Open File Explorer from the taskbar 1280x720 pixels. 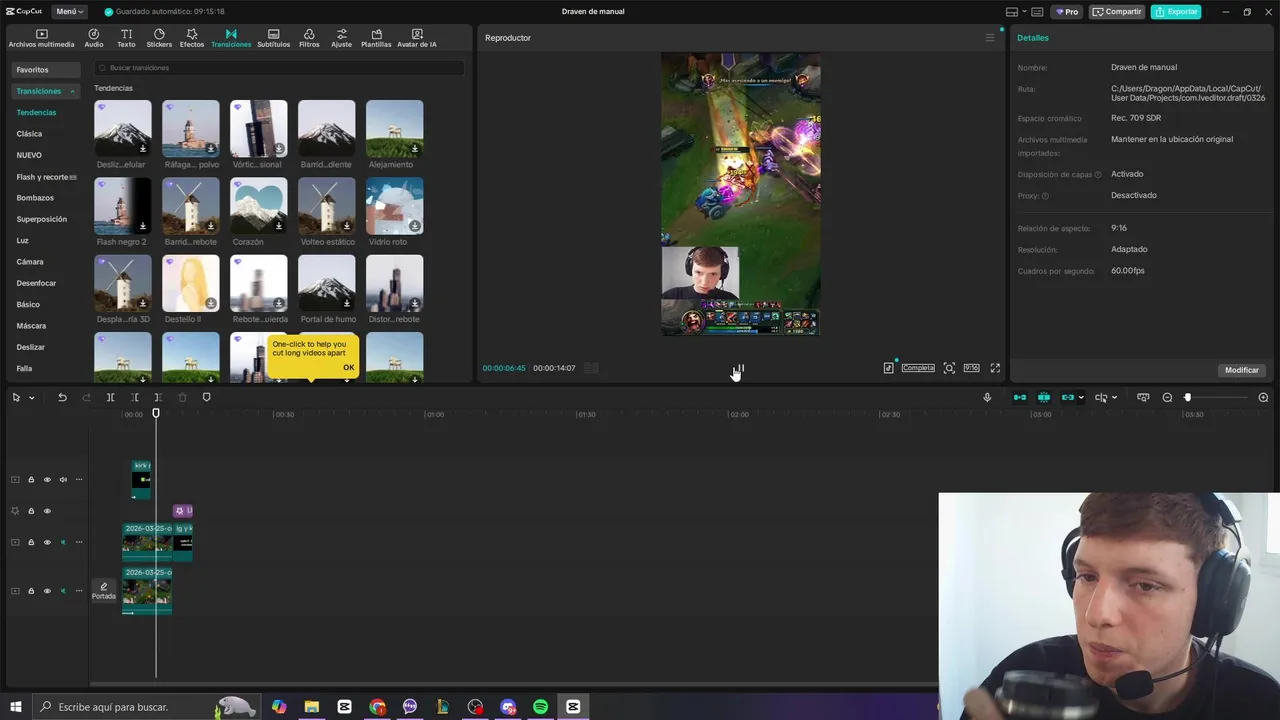(x=311, y=707)
